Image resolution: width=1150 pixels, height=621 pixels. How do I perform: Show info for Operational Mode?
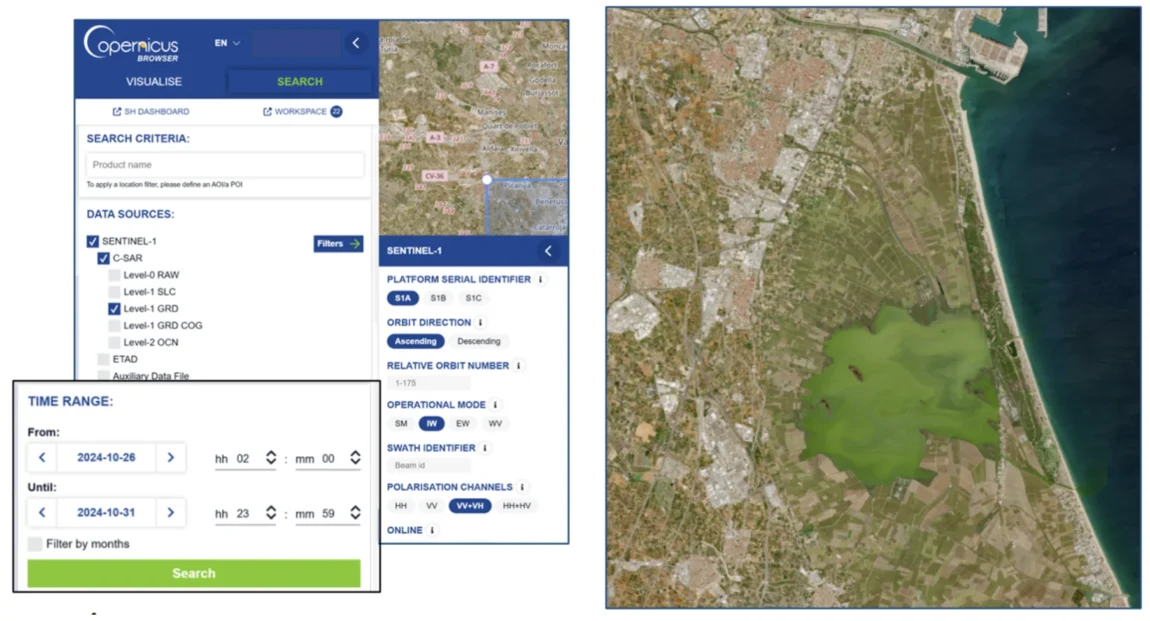[495, 405]
